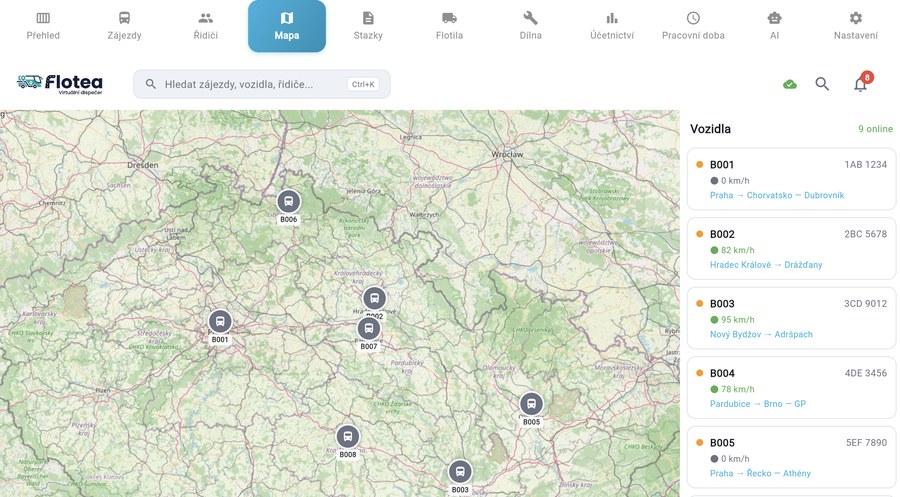Click the Praha → Řecko – Athény route

(x=760, y=473)
